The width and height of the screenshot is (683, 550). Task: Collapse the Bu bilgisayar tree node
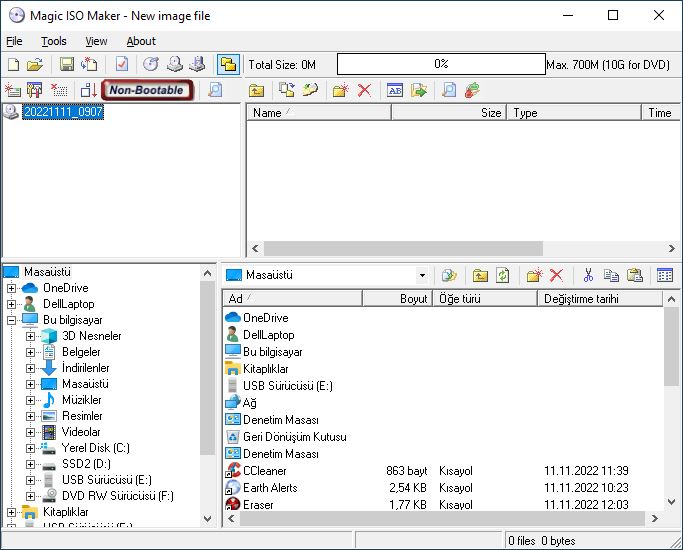coord(12,320)
